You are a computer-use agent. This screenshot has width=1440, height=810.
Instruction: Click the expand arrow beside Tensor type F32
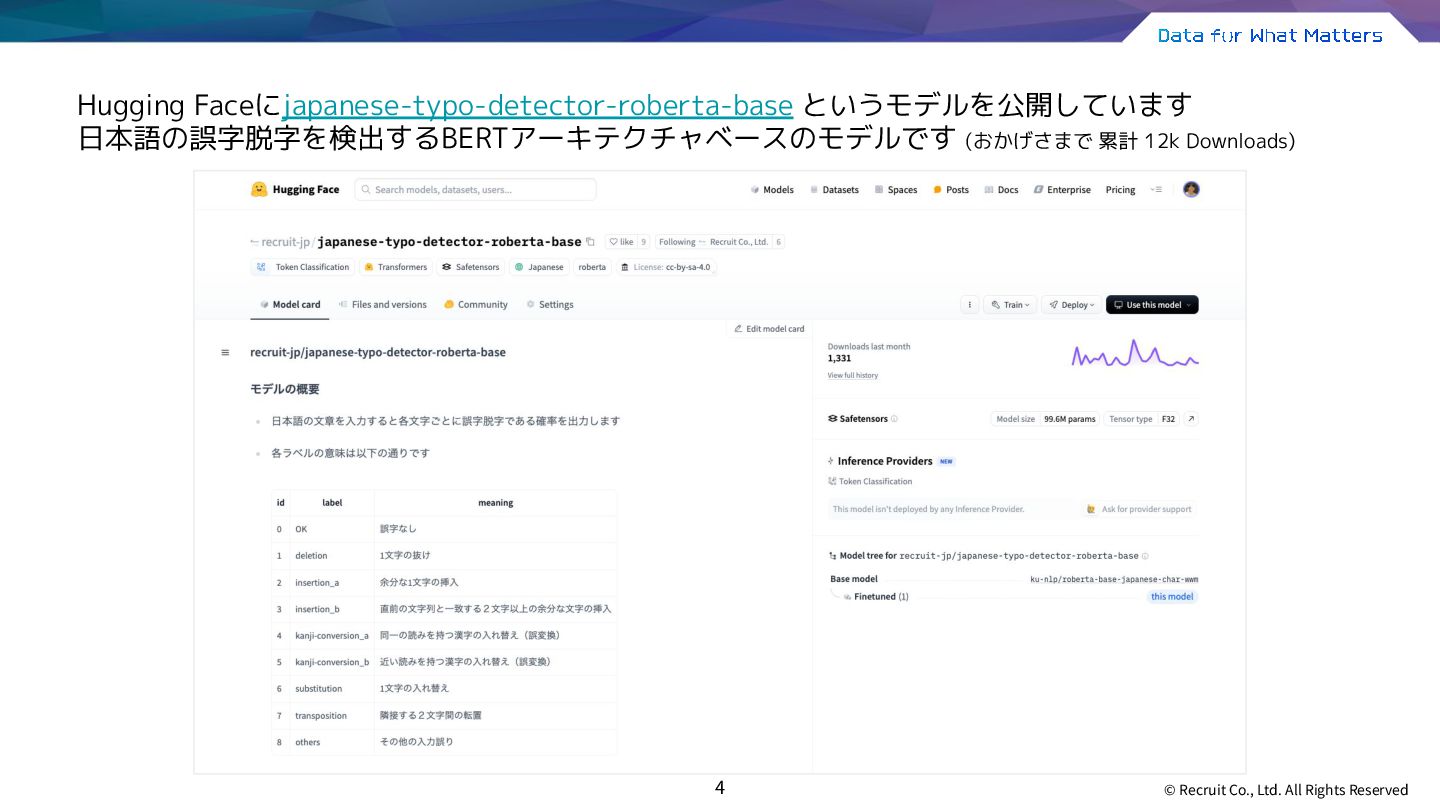1191,419
